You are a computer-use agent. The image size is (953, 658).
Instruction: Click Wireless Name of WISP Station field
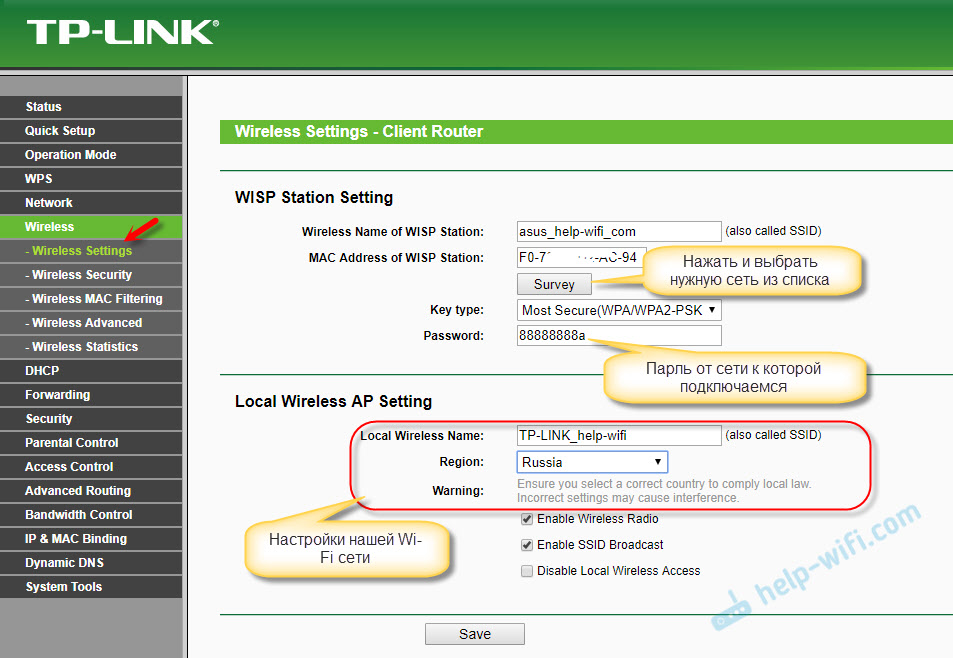(618, 231)
